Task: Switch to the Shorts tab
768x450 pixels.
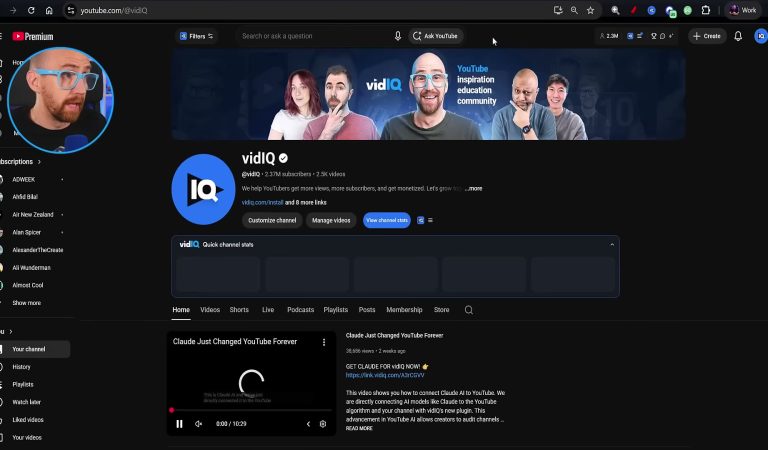Action: [x=239, y=310]
